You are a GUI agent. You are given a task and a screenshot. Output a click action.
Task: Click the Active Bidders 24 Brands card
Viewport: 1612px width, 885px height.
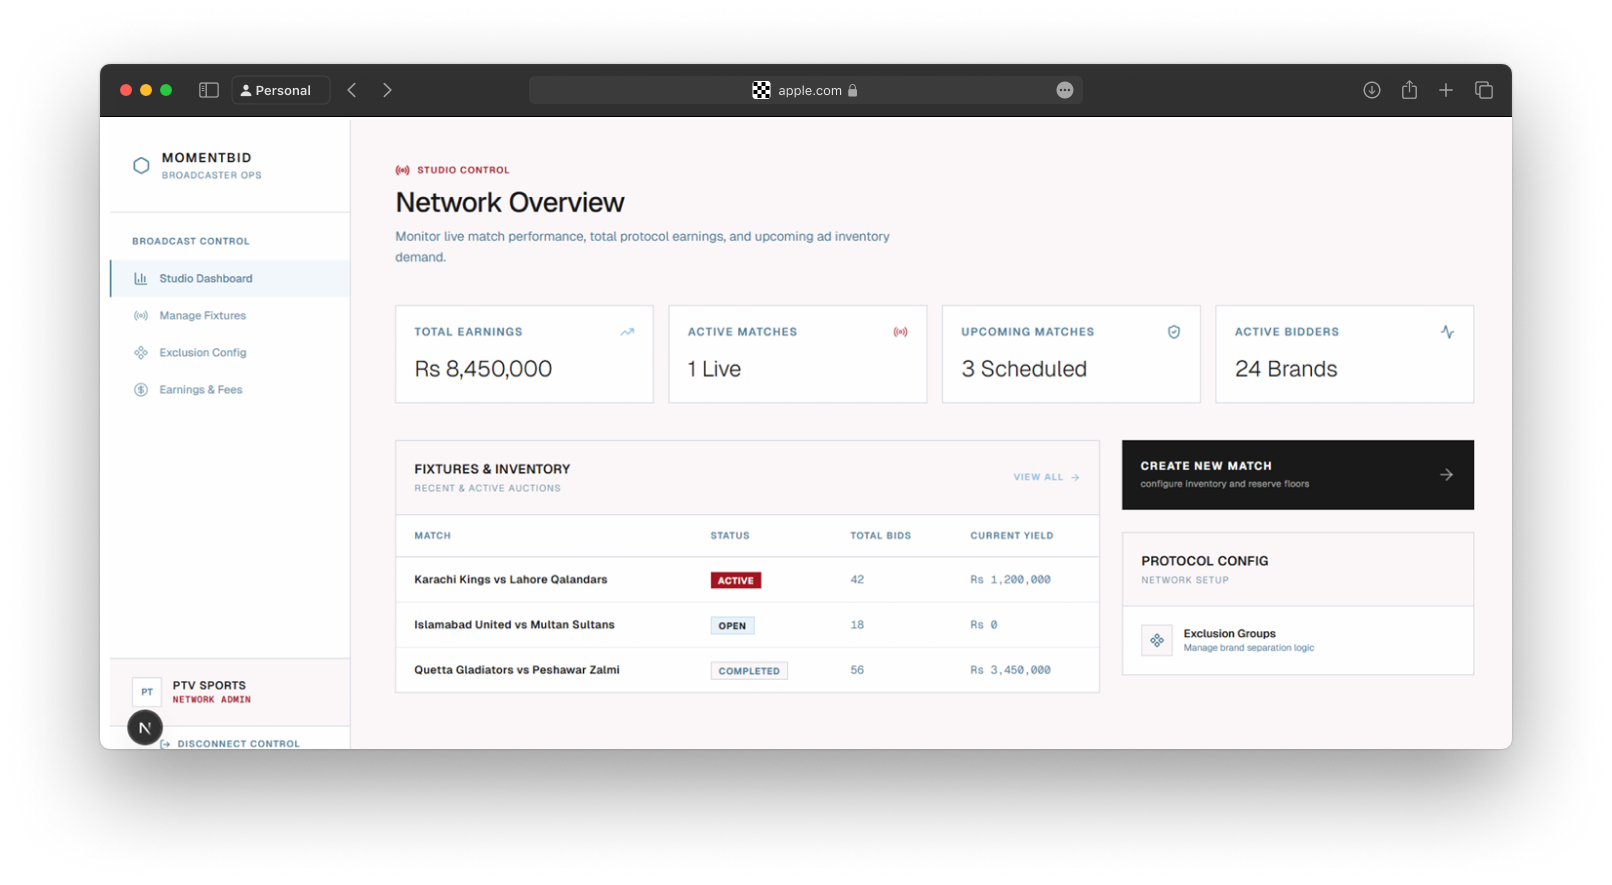click(x=1344, y=354)
